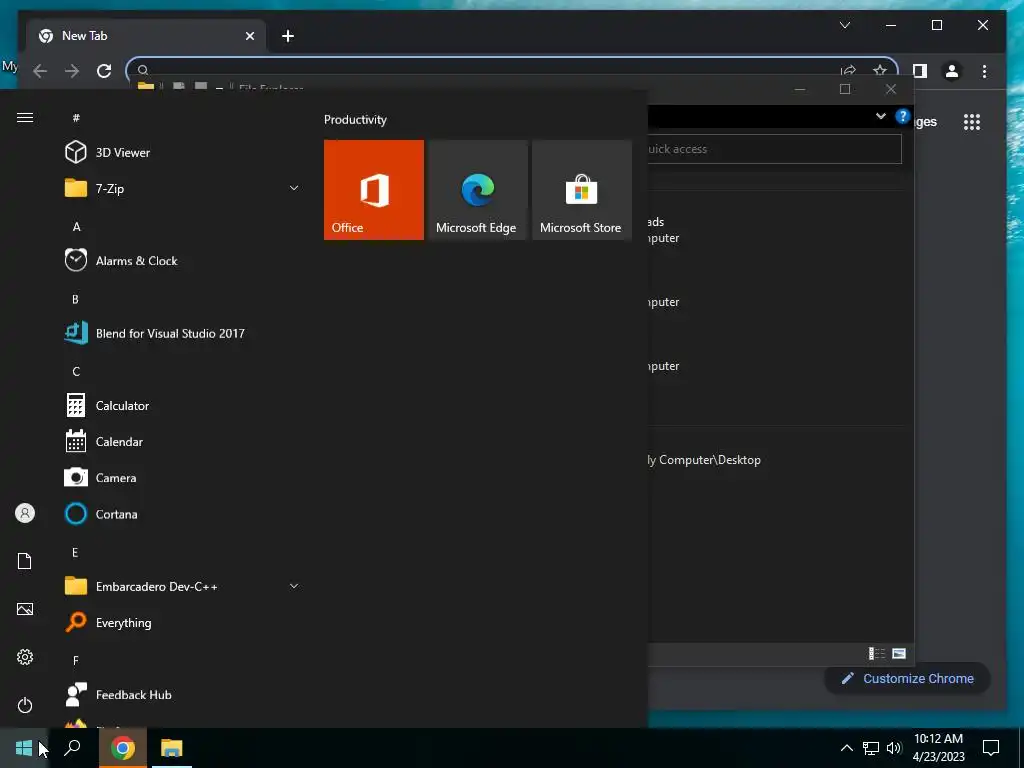Click Chrome's back arrow
Image resolution: width=1024 pixels, height=768 pixels.
pos(40,71)
